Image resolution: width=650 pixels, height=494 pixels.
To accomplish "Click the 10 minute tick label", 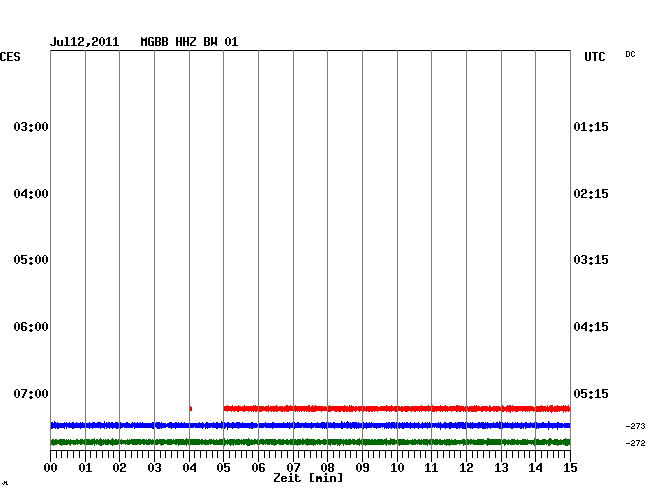I will coord(397,468).
